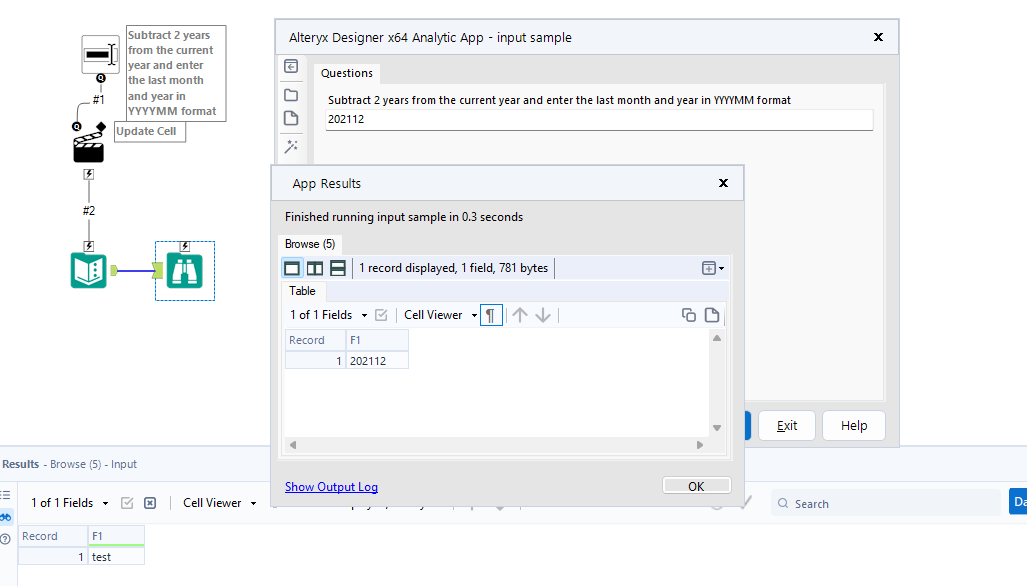Click the horizontal scrollbar in App Results table

497,444
